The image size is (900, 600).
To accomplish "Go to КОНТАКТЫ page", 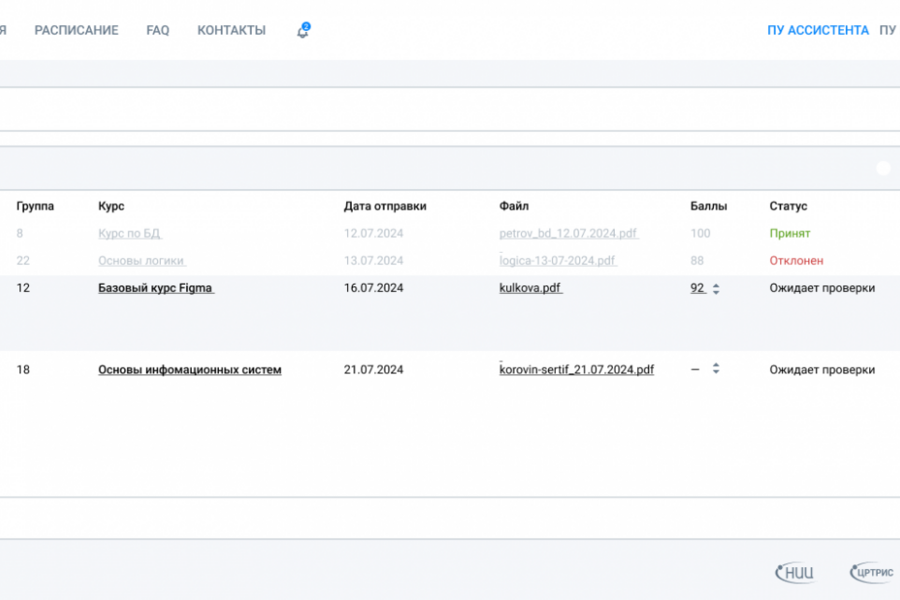I will [x=231, y=30].
